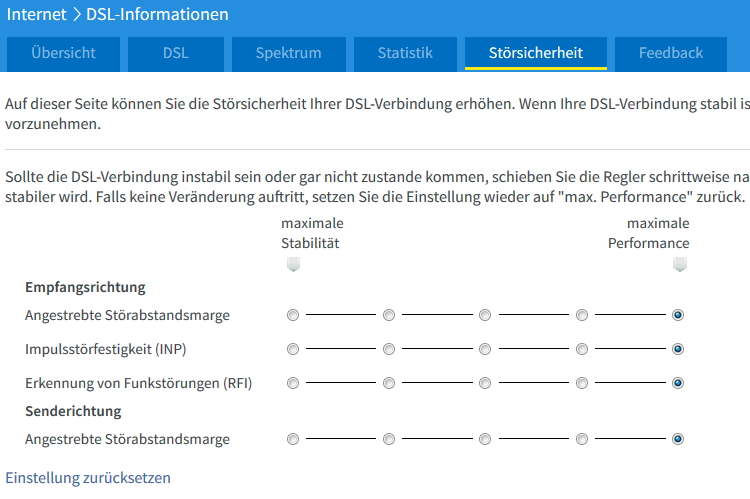Image resolution: width=750 pixels, height=499 pixels.
Task: Open the Übersicht tab
Action: pyautogui.click(x=63, y=54)
